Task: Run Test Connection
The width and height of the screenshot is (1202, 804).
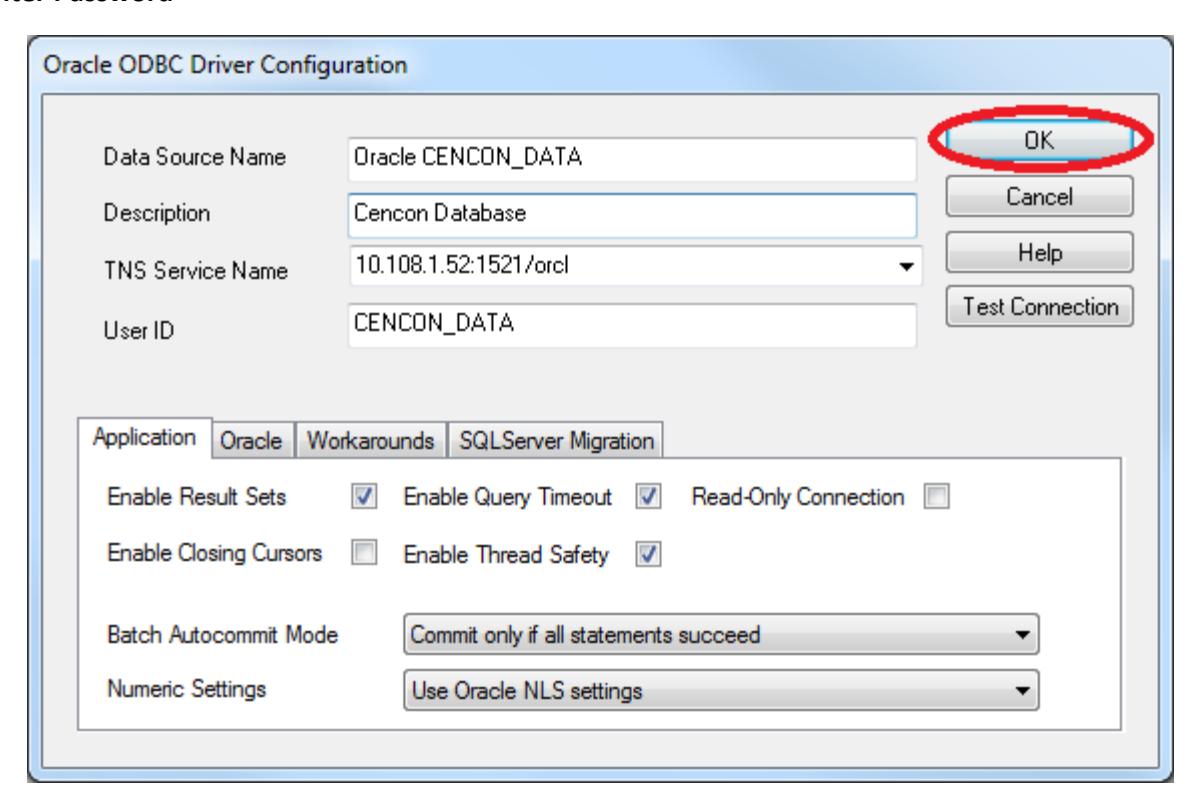Action: [x=1039, y=308]
